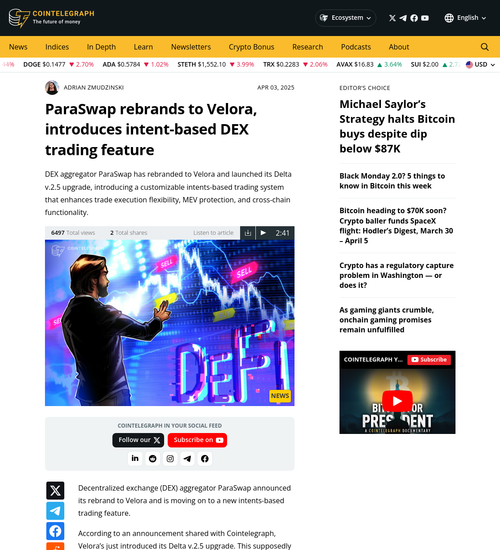Open the Indices menu
Viewport: 500px width, 550px height.
tap(57, 47)
